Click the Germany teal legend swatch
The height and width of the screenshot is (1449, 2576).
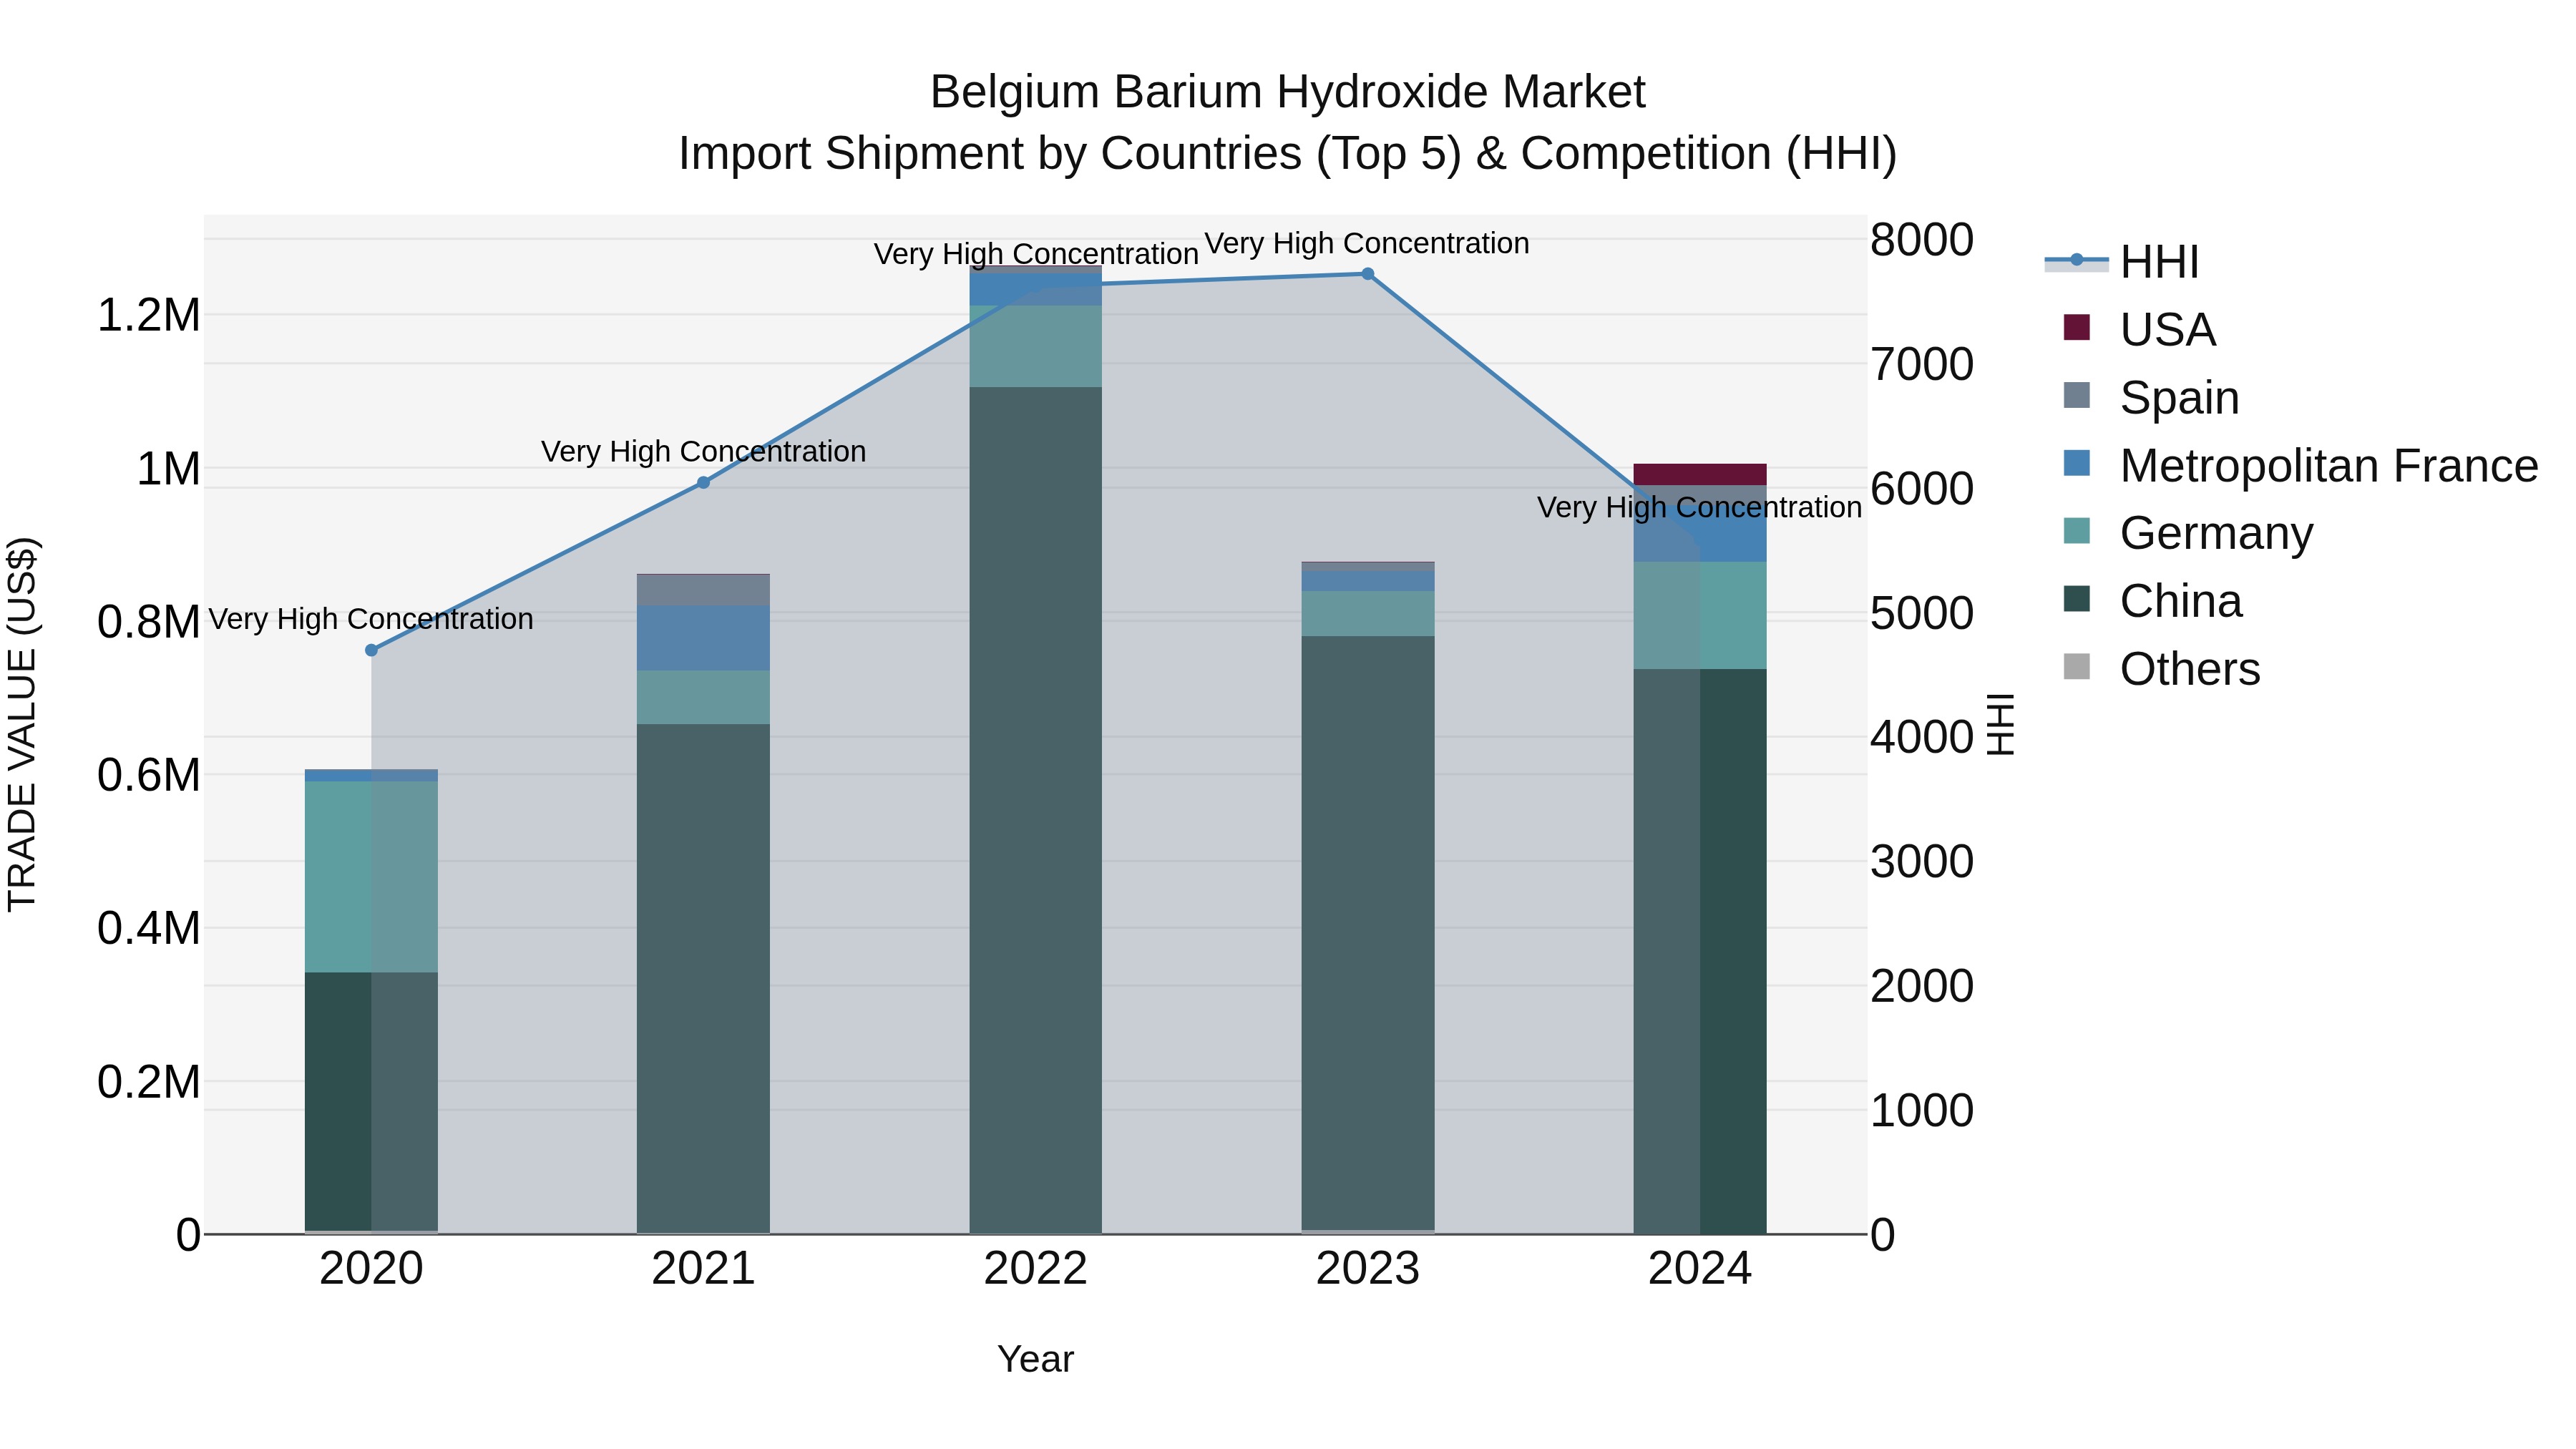[x=2077, y=530]
